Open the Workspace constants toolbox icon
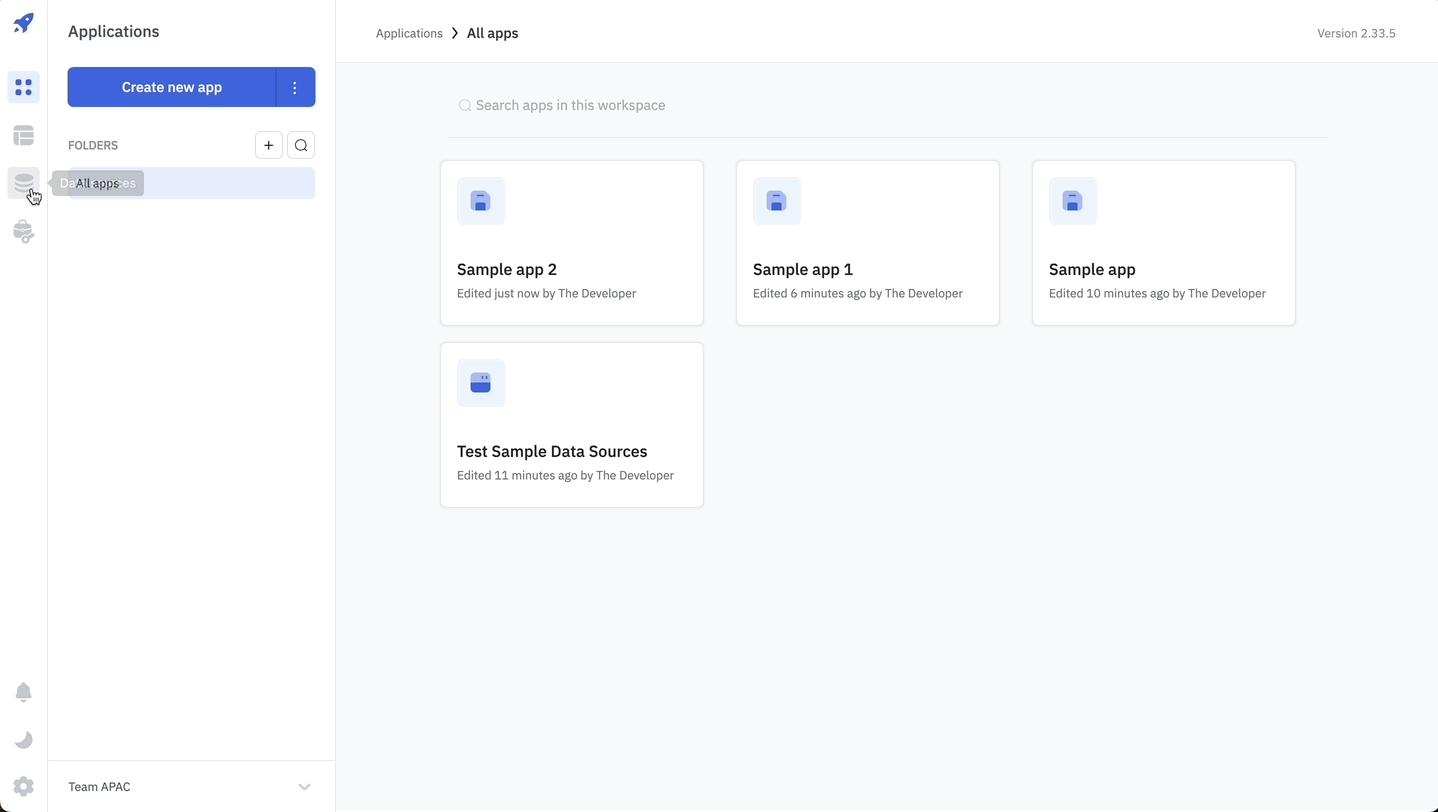1438x812 pixels. [x=24, y=231]
